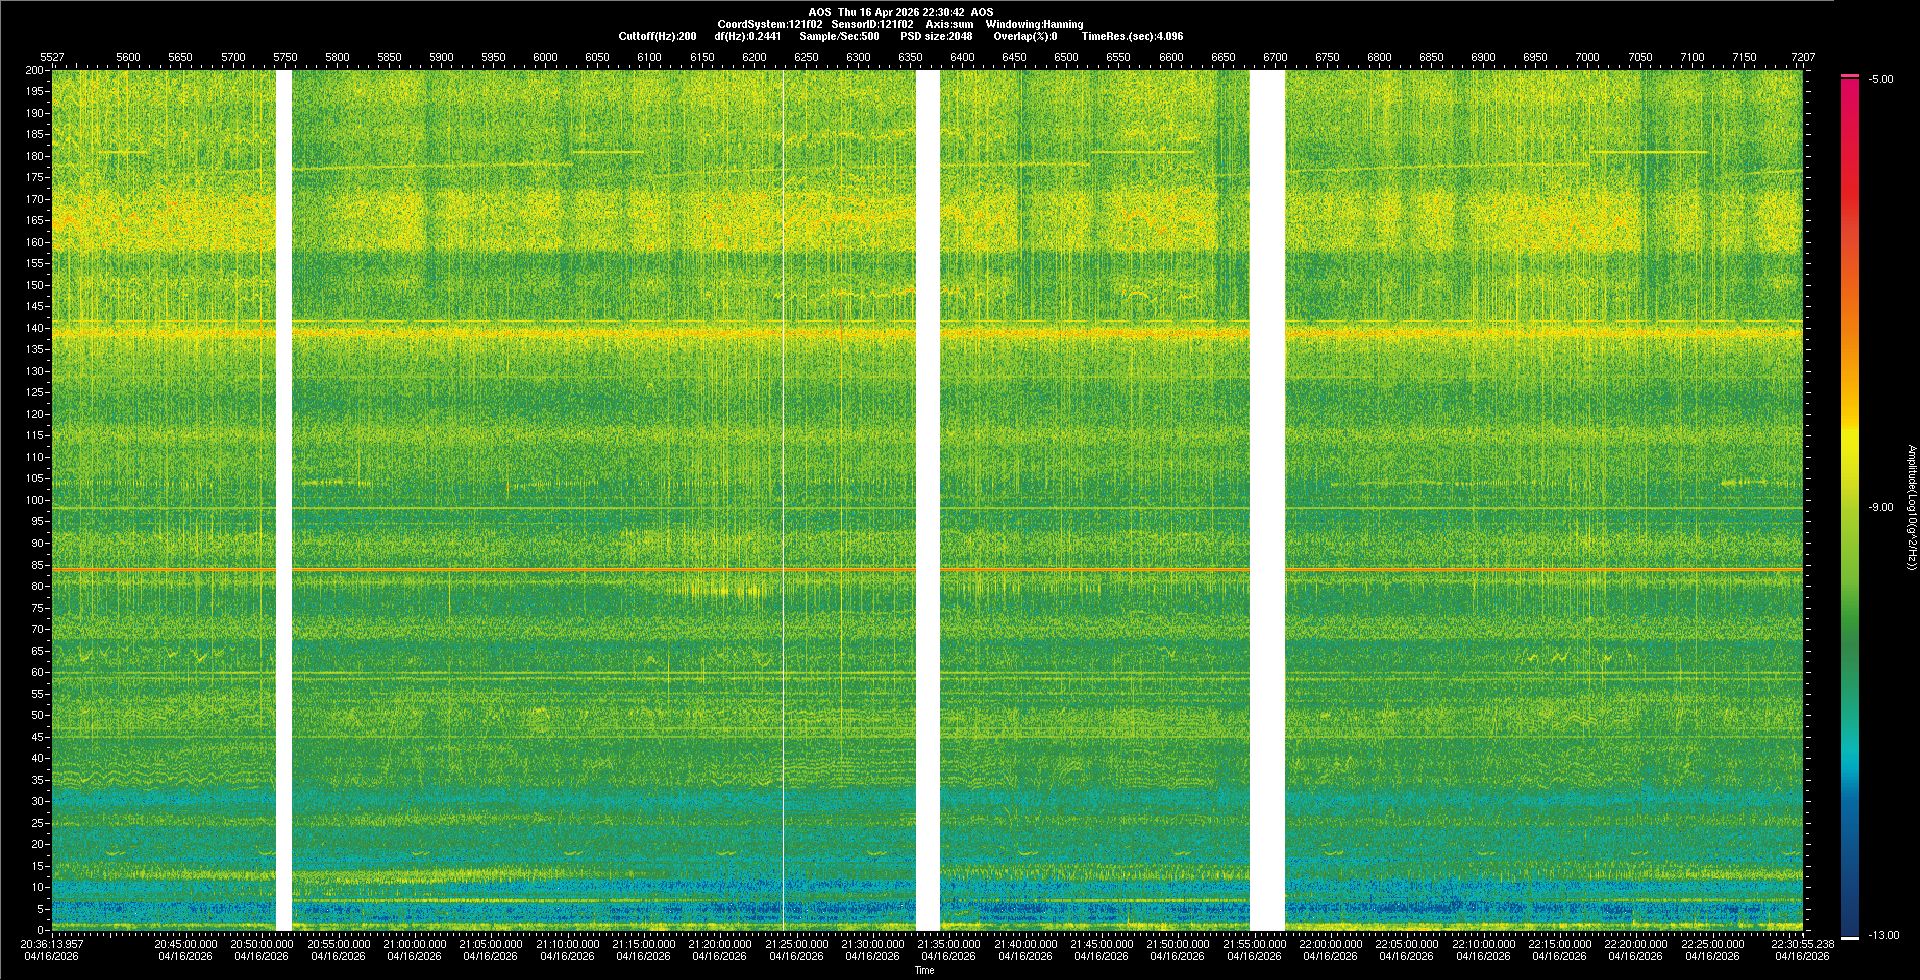Click the 45 Hz frequency axis label

38,737
